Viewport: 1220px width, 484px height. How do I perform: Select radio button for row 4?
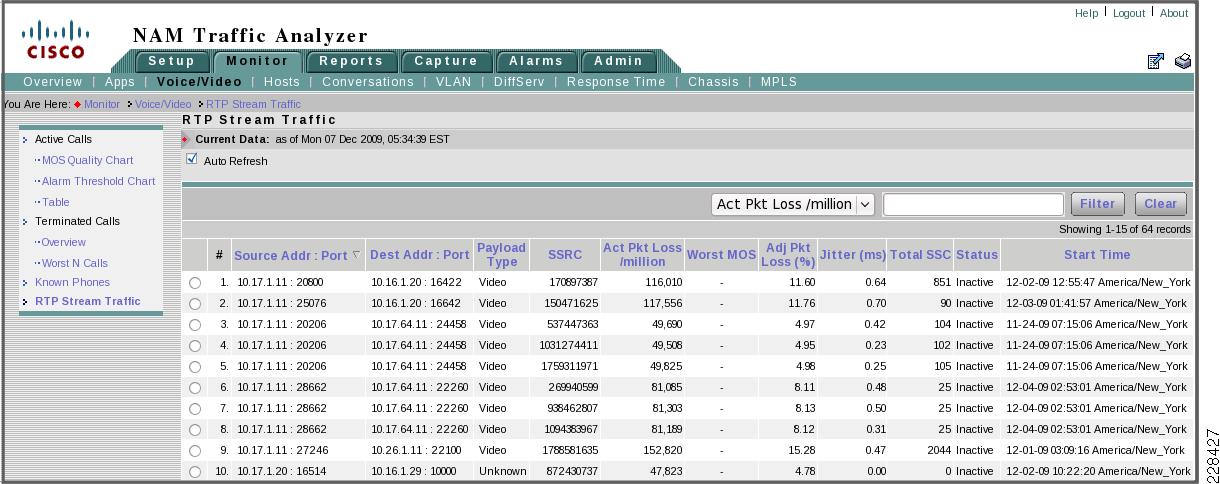[195, 346]
